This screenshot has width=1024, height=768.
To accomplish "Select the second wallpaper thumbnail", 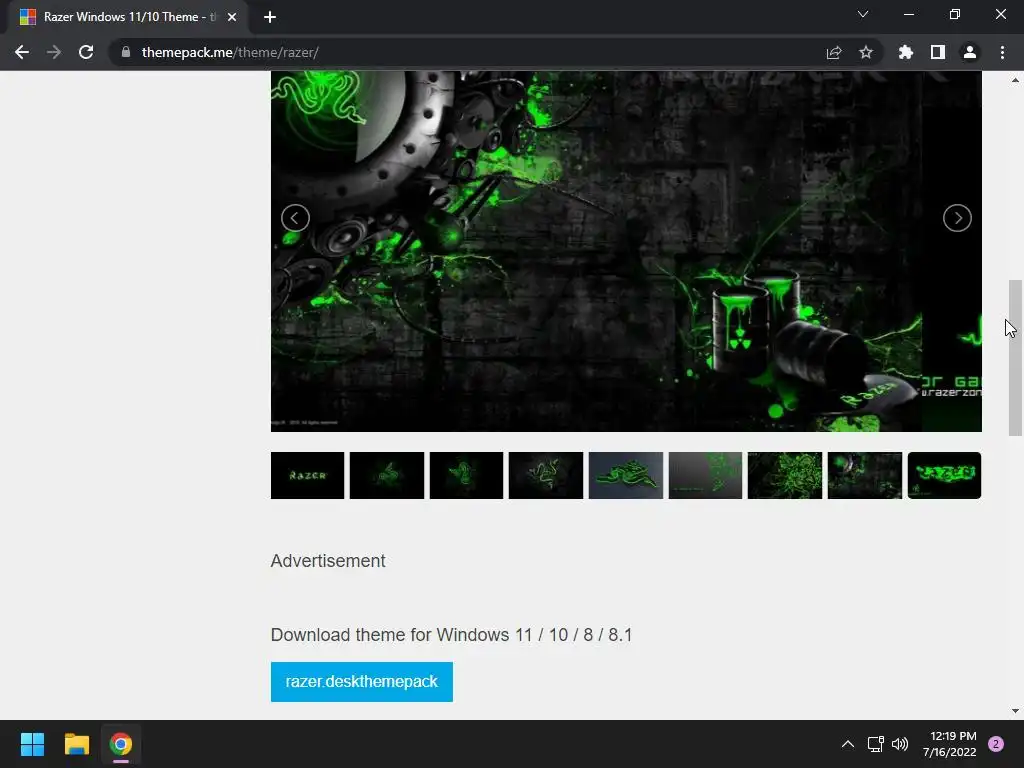I will tap(387, 475).
